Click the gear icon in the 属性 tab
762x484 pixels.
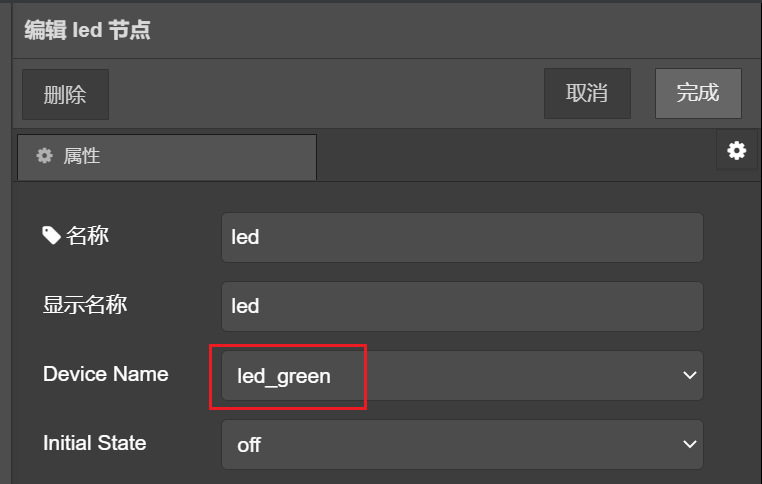44,156
